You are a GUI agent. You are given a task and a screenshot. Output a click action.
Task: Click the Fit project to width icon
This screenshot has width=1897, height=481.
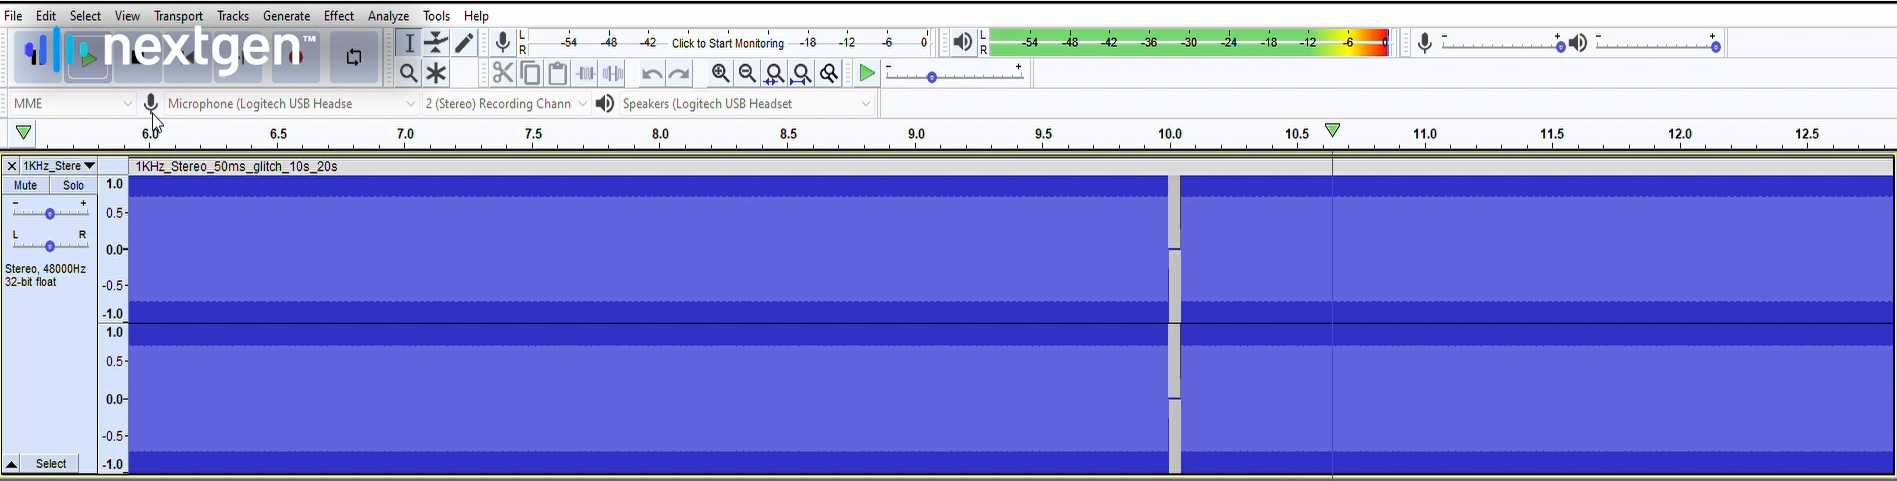801,73
